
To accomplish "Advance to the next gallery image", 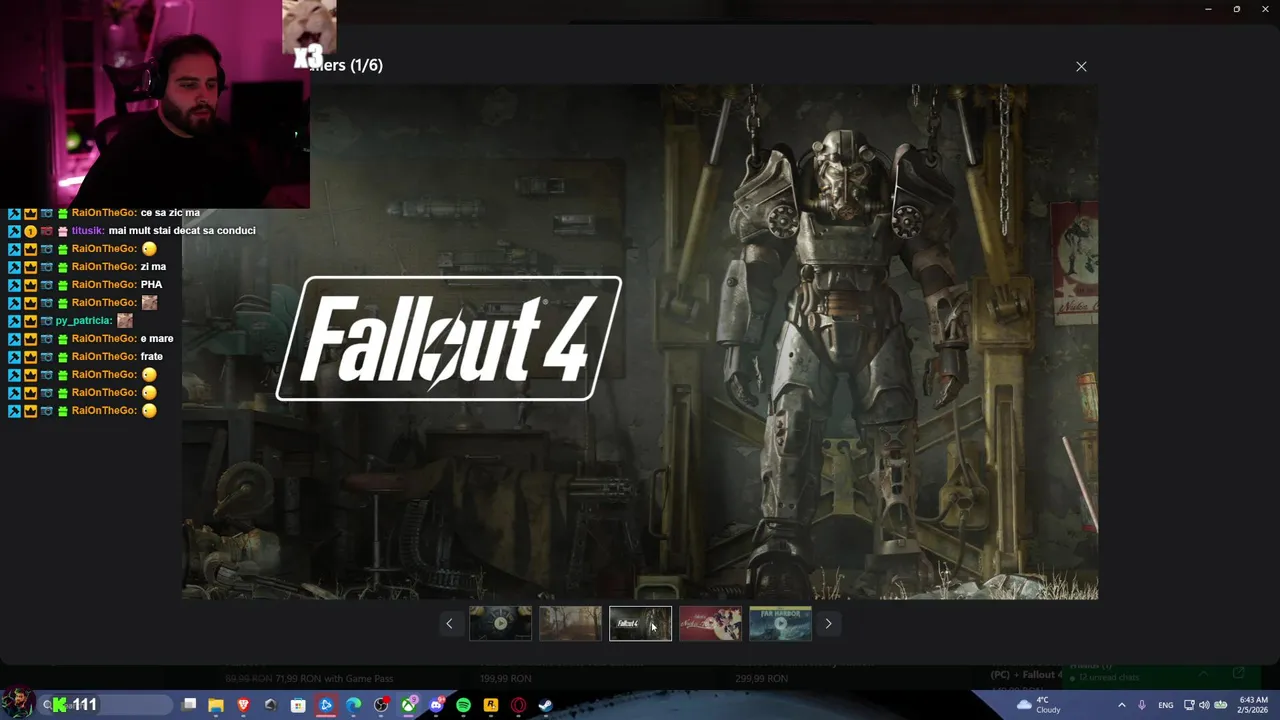I will coord(828,624).
